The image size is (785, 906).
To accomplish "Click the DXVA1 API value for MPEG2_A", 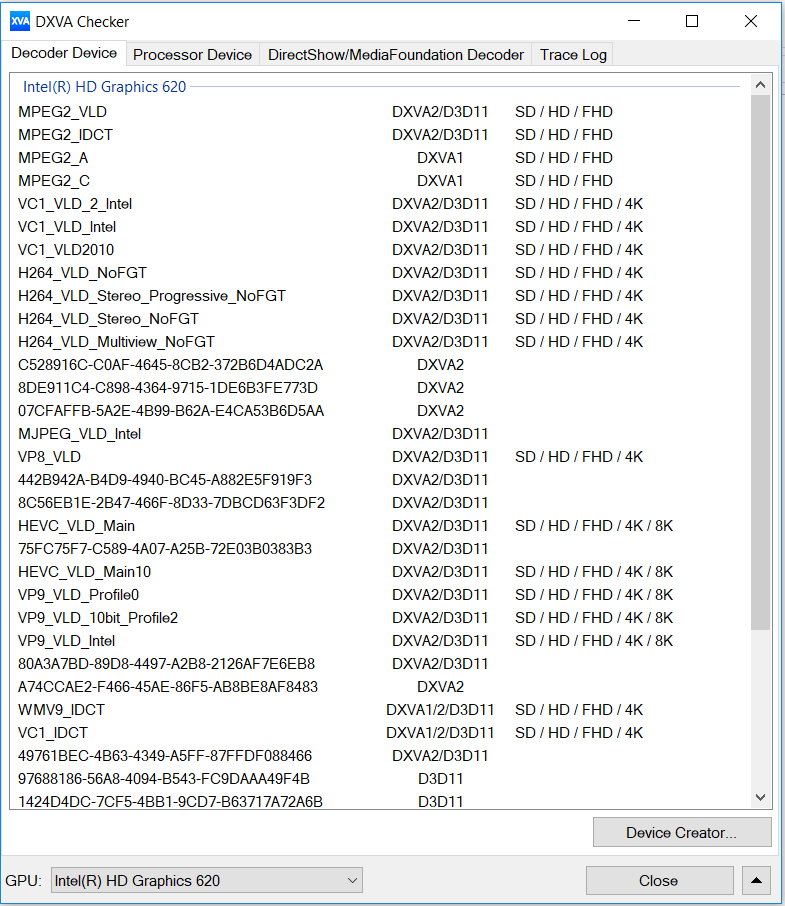I will (440, 158).
